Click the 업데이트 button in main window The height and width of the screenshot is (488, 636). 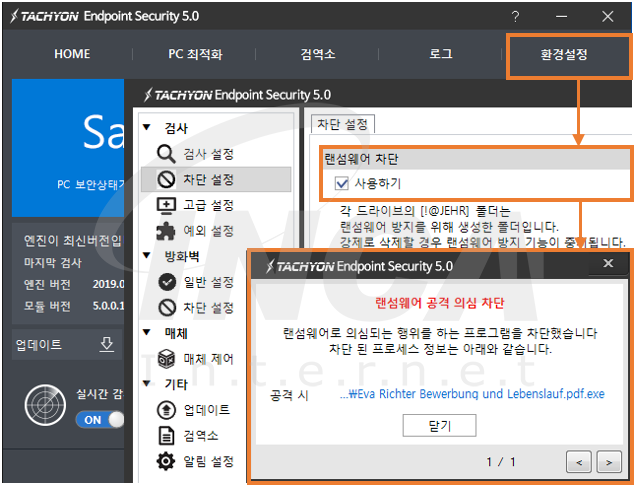[67, 345]
